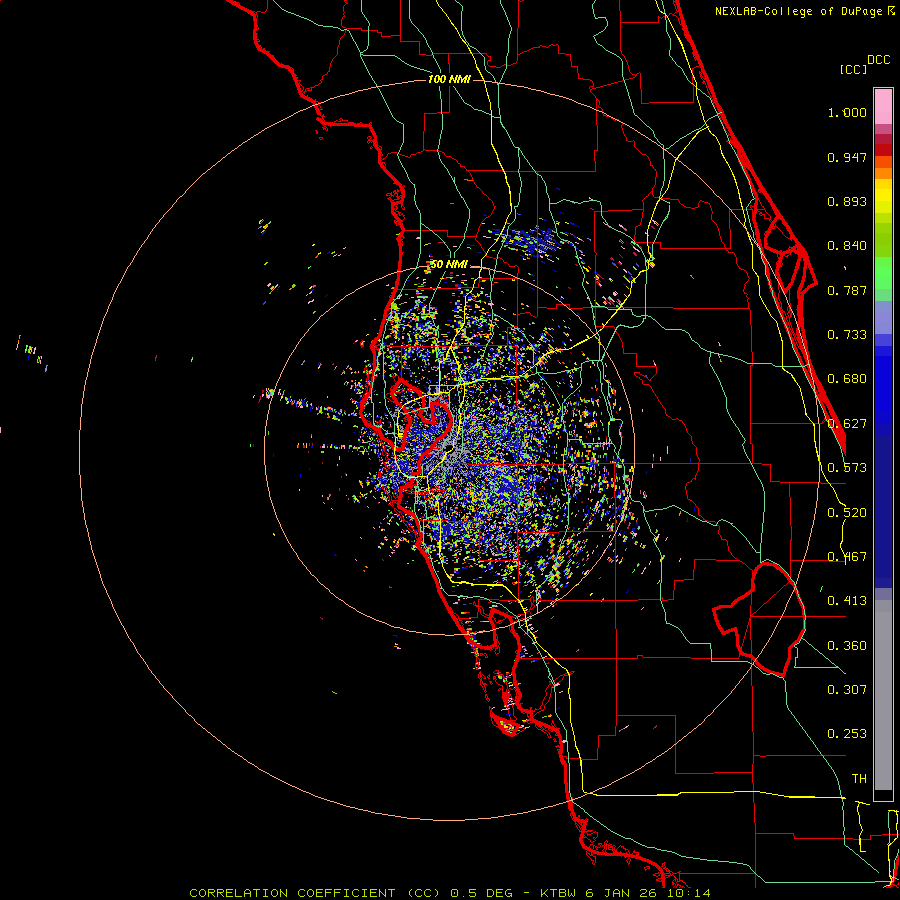
Task: Click the DCC label above the color scale
Action: (x=878, y=60)
